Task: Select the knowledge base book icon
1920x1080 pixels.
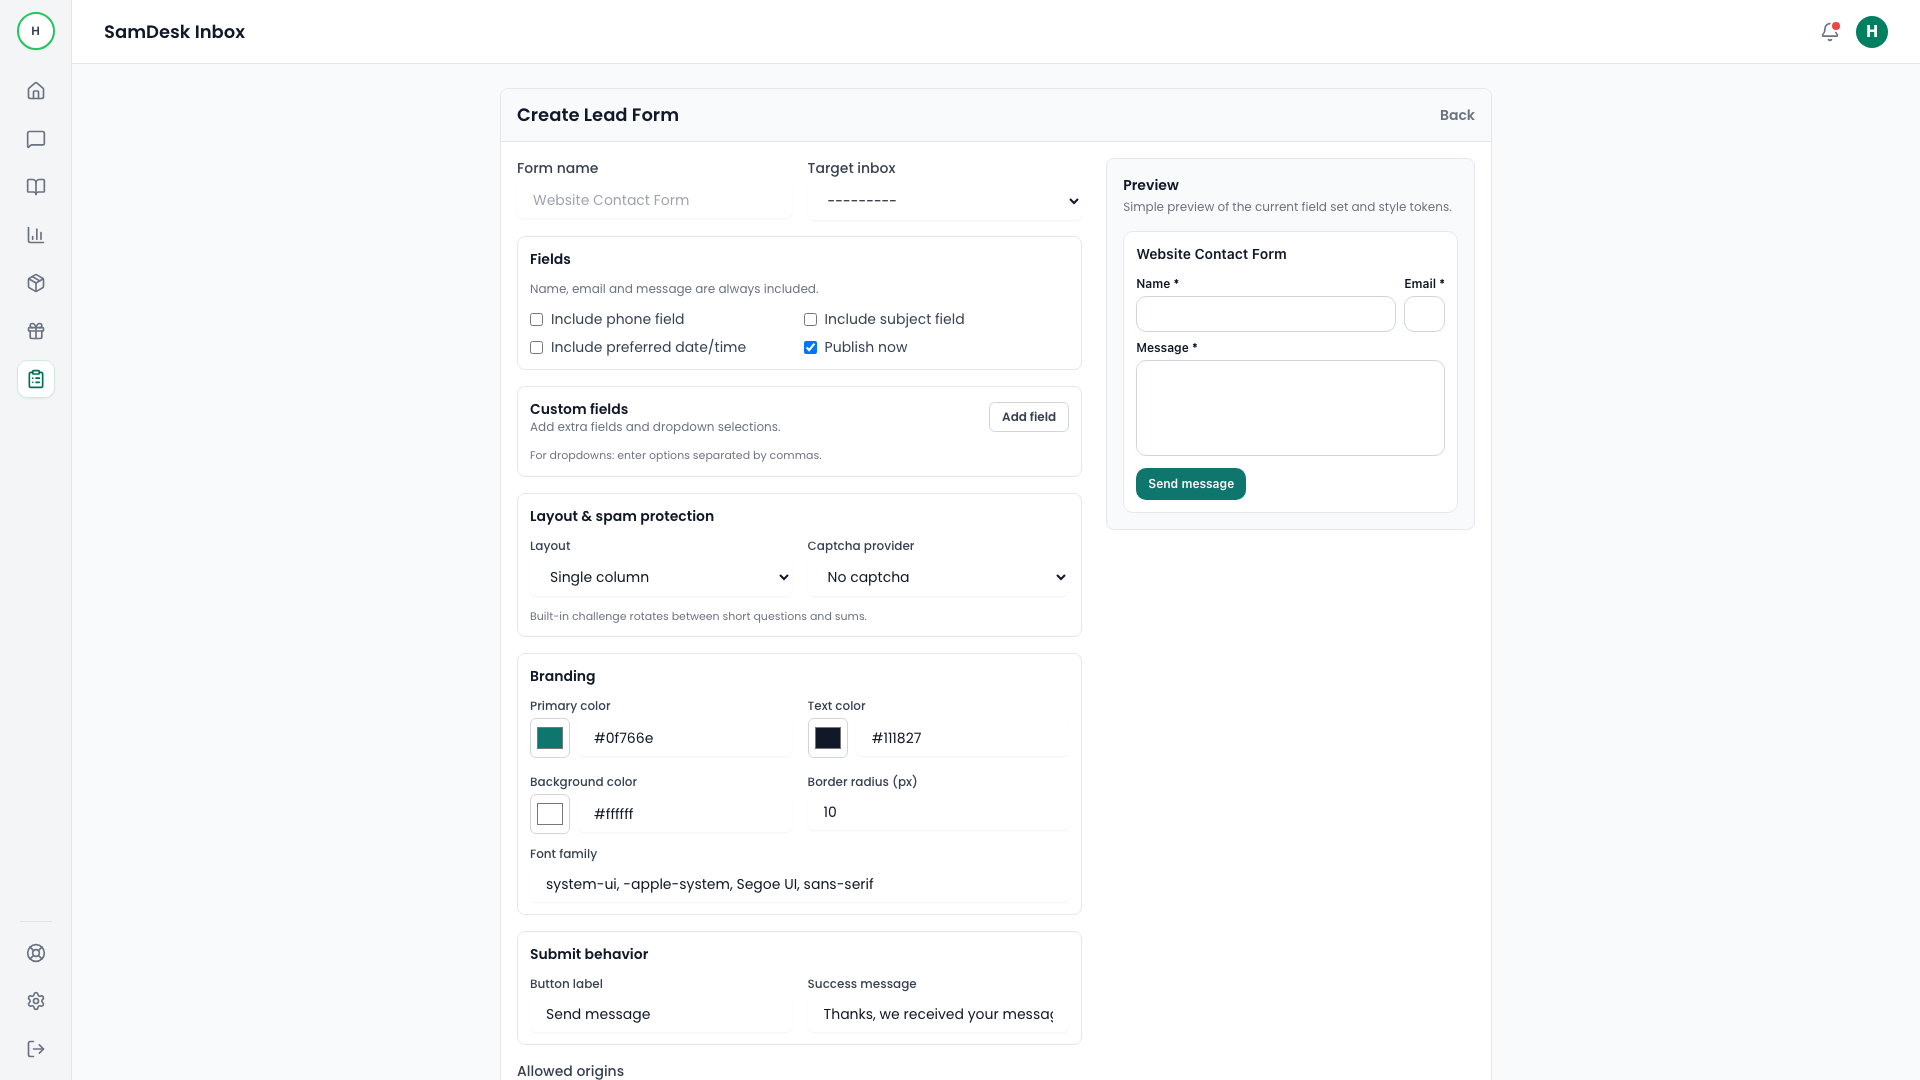Action: (36, 187)
